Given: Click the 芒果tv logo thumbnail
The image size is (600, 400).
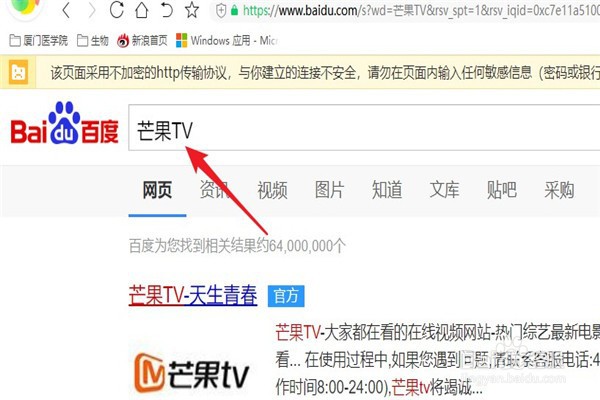Looking at the screenshot, I should pyautogui.click(x=192, y=374).
